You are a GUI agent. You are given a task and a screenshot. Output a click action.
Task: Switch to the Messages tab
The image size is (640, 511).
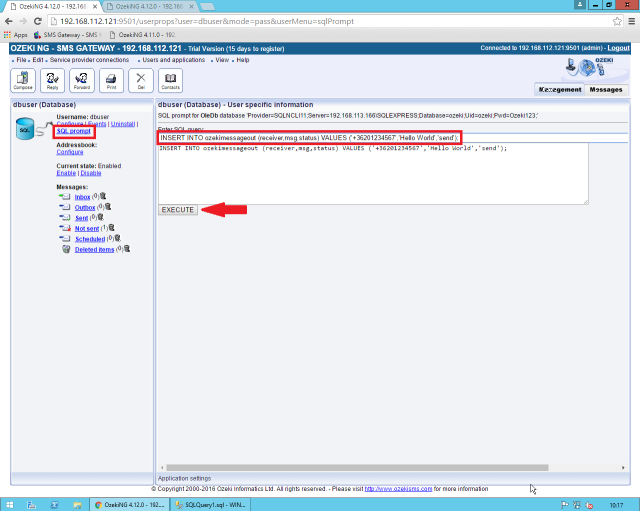(606, 89)
